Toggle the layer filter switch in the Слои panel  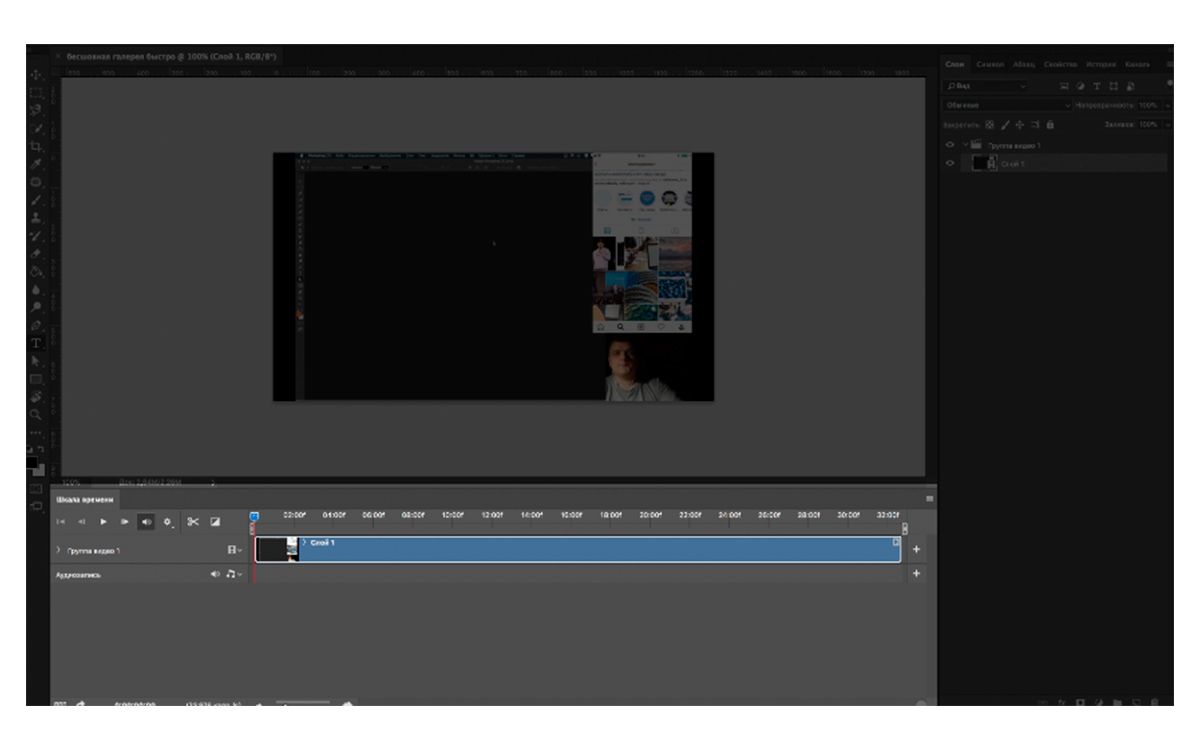coord(1170,83)
